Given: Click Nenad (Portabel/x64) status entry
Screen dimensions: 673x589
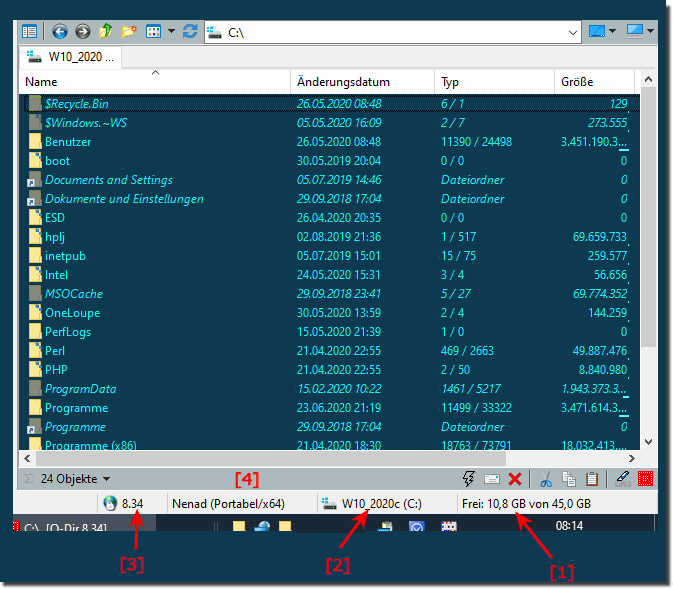Looking at the screenshot, I should tap(228, 504).
